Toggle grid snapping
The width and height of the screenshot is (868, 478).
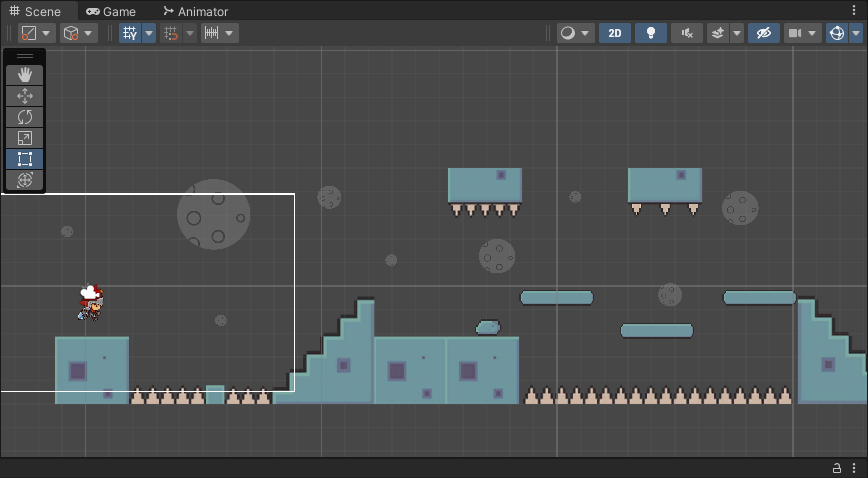pyautogui.click(x=171, y=33)
